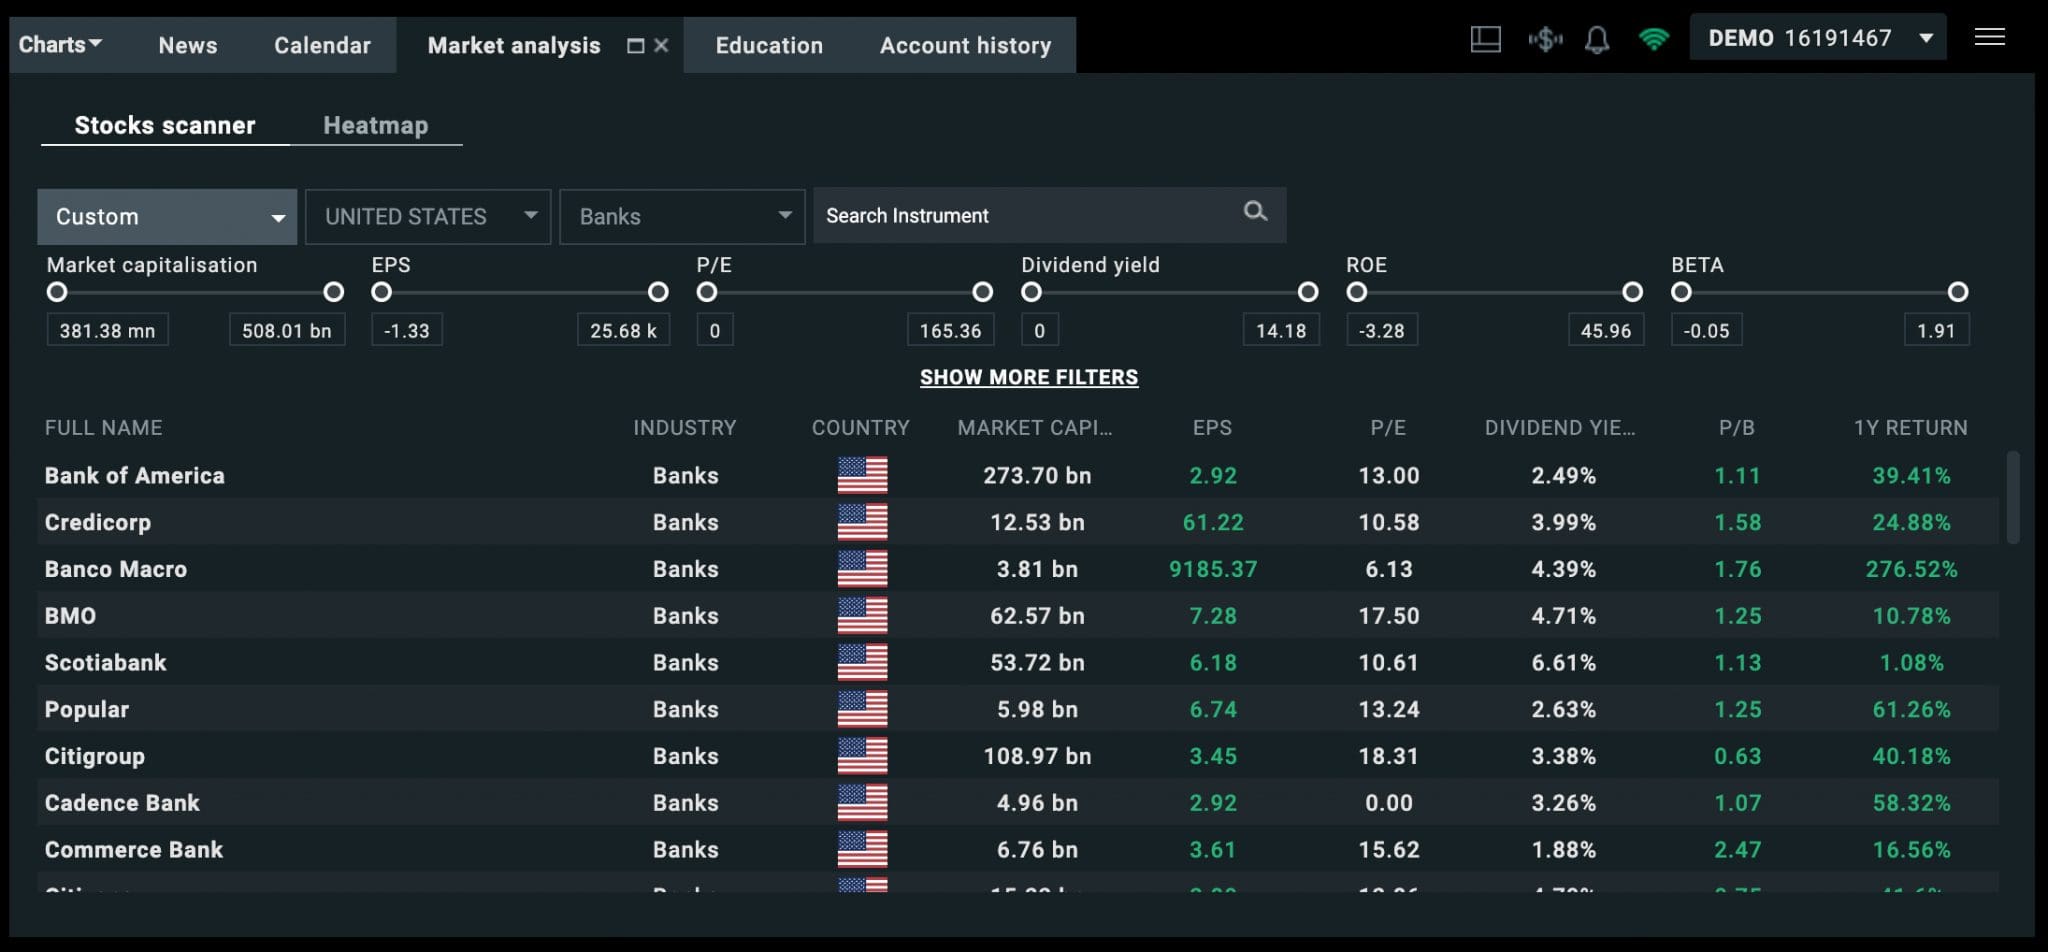Click the stock list vertical scrollbar
The image size is (2048, 952).
click(2013, 498)
